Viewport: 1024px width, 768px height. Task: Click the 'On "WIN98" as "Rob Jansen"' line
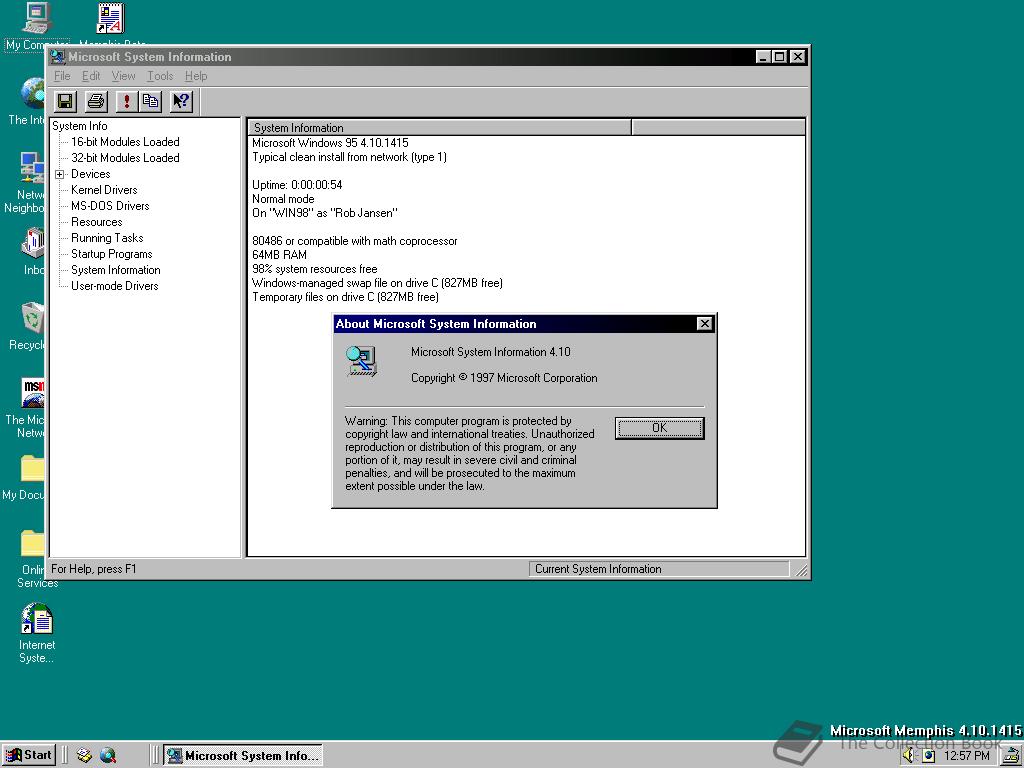pos(325,213)
